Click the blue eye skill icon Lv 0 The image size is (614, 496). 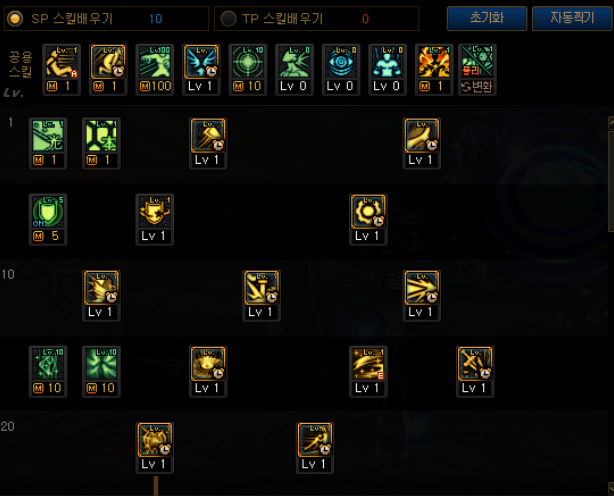coord(341,70)
